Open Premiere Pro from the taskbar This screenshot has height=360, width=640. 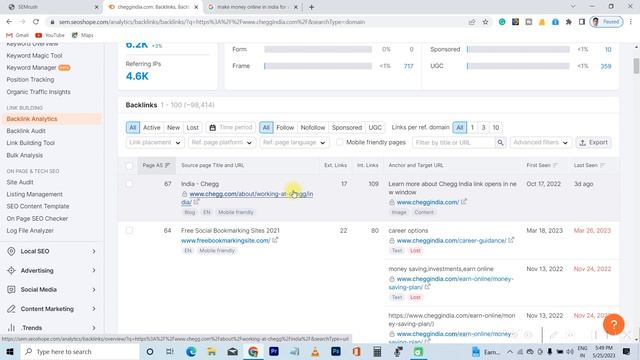(274, 351)
